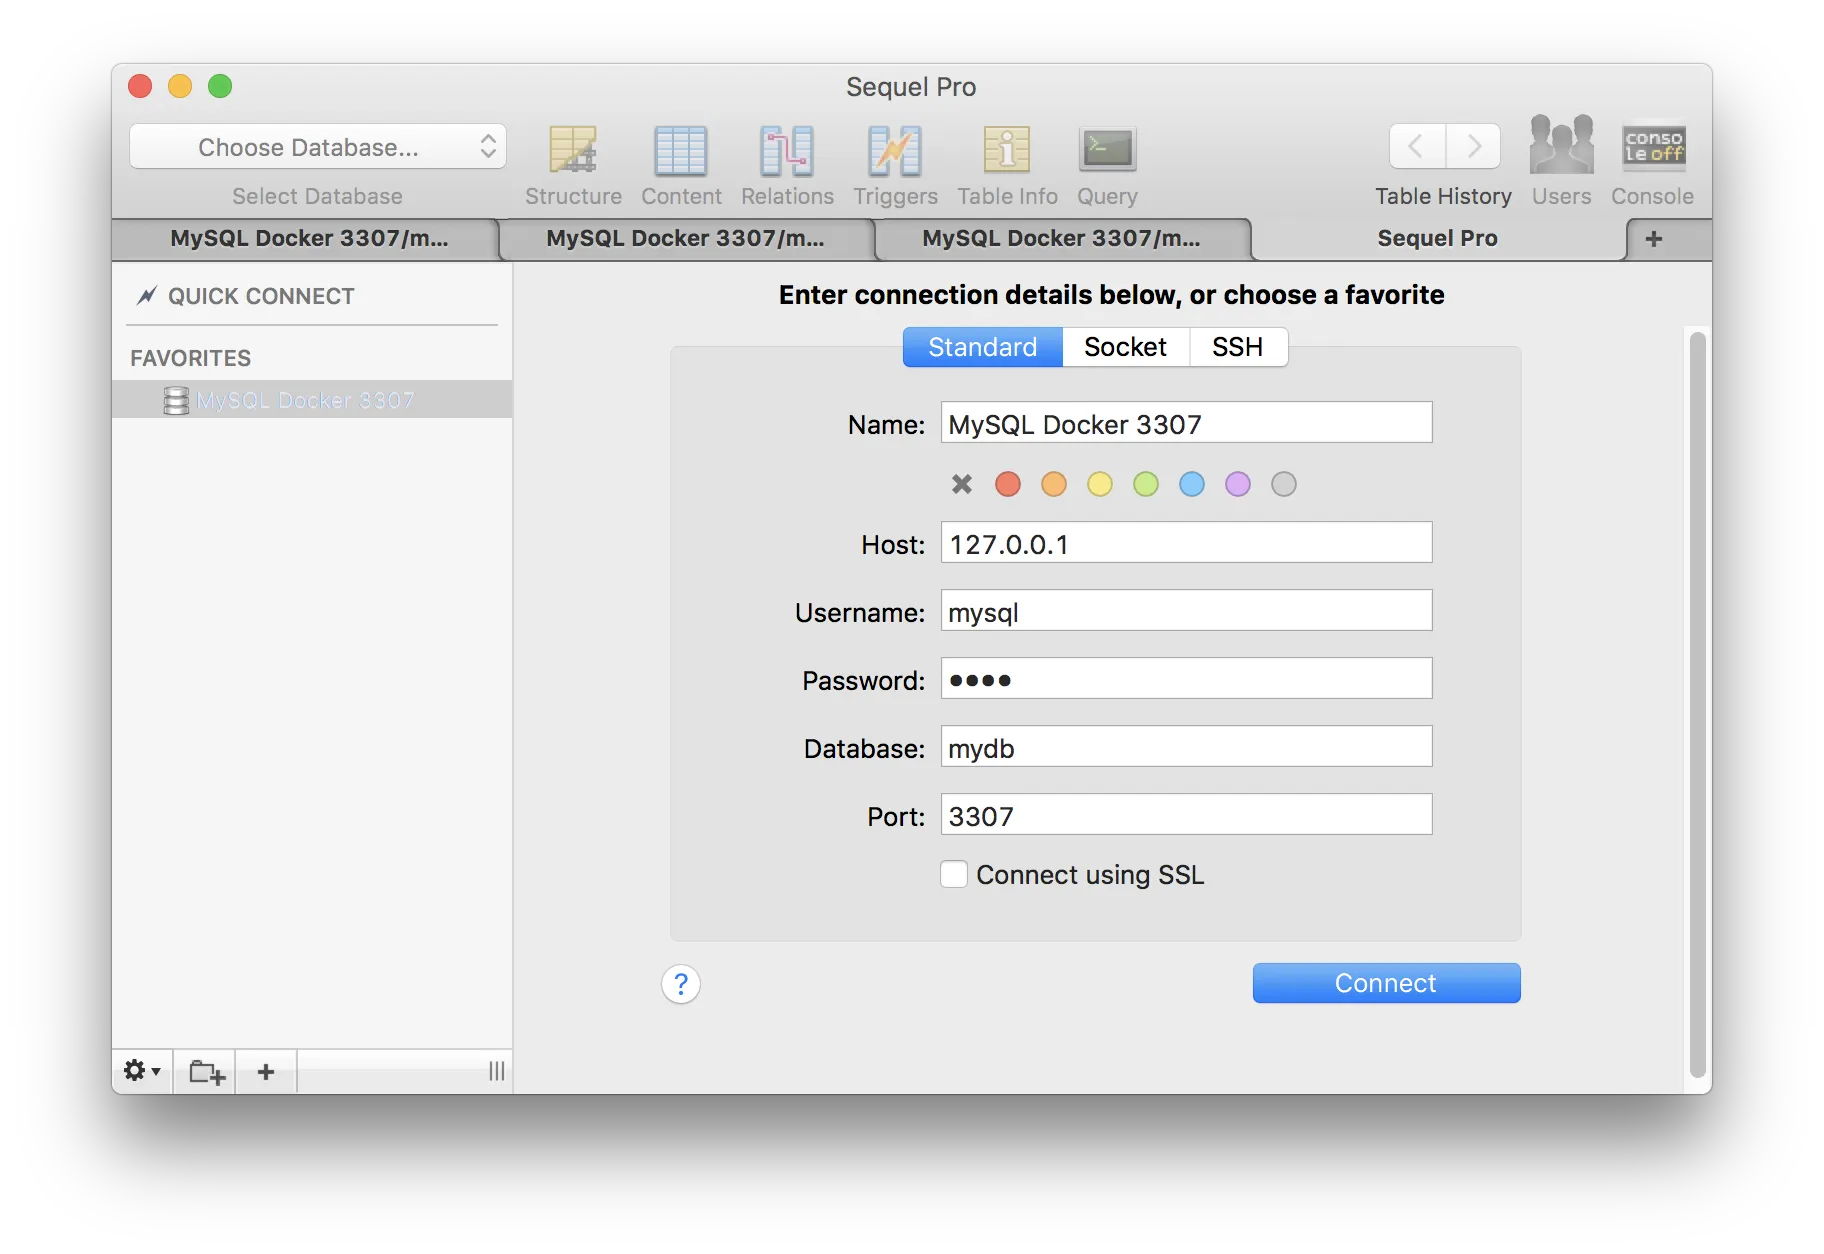Viewport: 1824px width, 1254px height.
Task: Switch to SSH connection type
Action: tap(1238, 347)
